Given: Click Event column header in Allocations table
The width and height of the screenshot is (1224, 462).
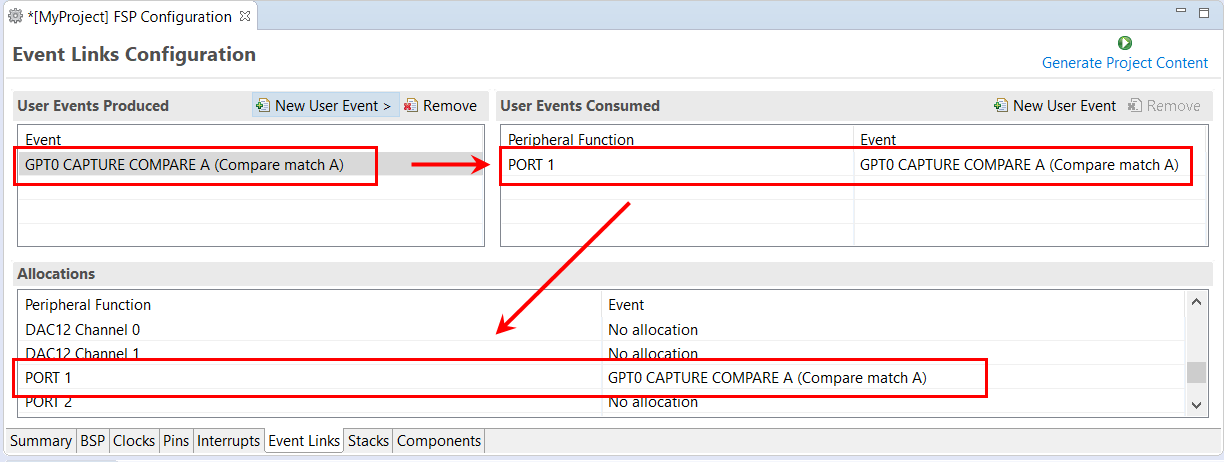Looking at the screenshot, I should click(x=626, y=305).
